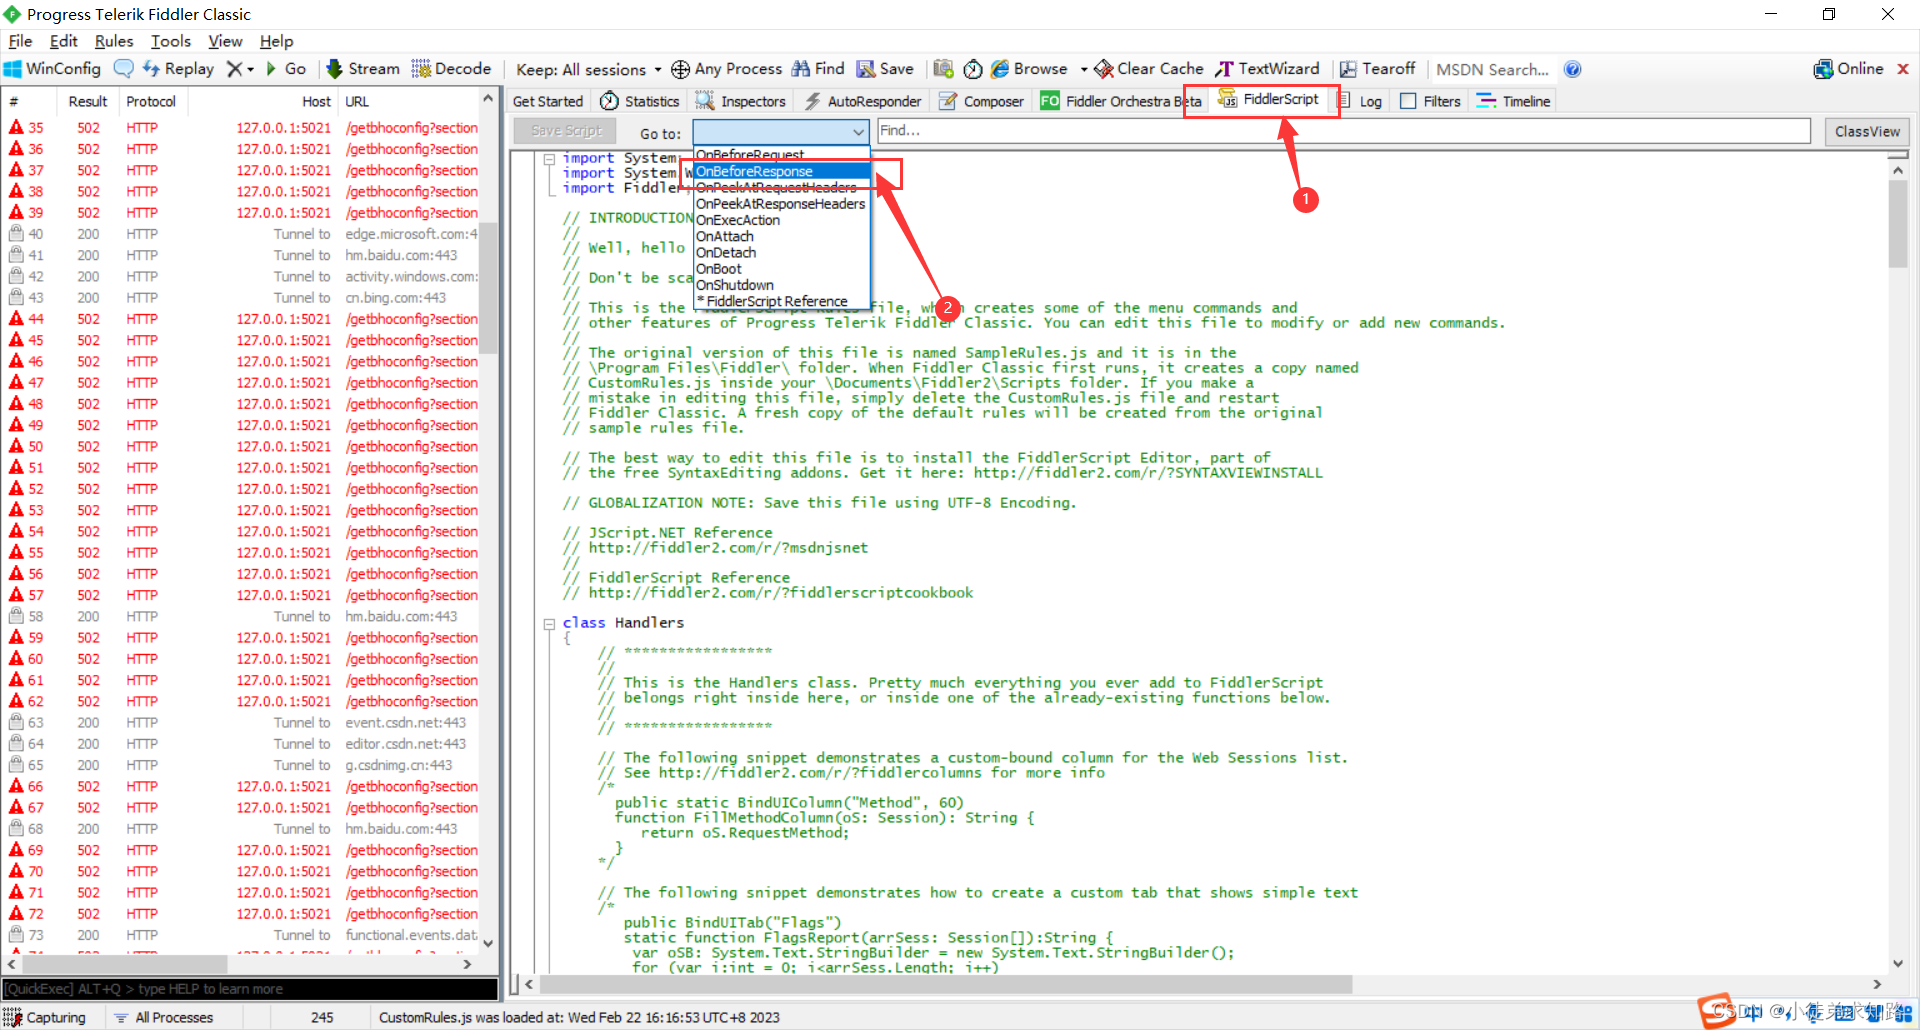The width and height of the screenshot is (1920, 1030).
Task: Click the timer stopwatch toolbar icon
Action: pyautogui.click(x=973, y=69)
